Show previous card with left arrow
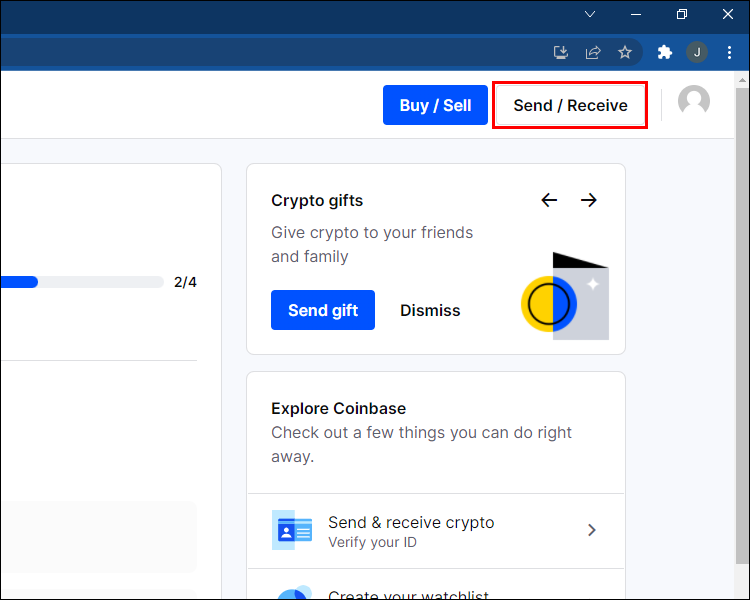 549,200
